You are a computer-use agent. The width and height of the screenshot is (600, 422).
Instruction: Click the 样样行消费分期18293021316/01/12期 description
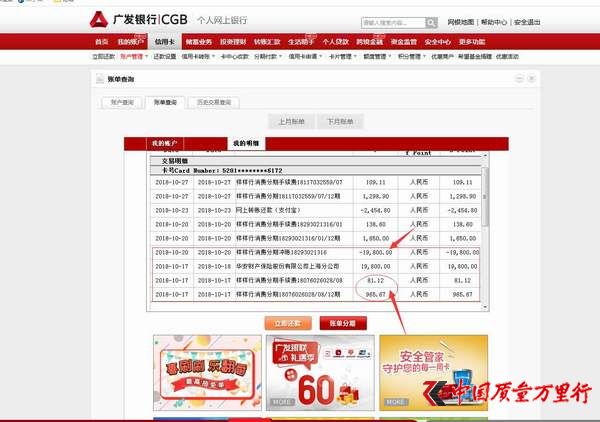[x=288, y=238]
